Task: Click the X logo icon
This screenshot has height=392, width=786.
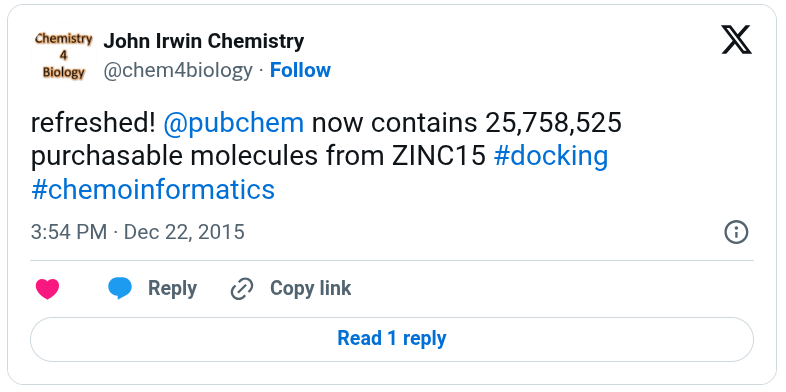Action: [x=736, y=40]
